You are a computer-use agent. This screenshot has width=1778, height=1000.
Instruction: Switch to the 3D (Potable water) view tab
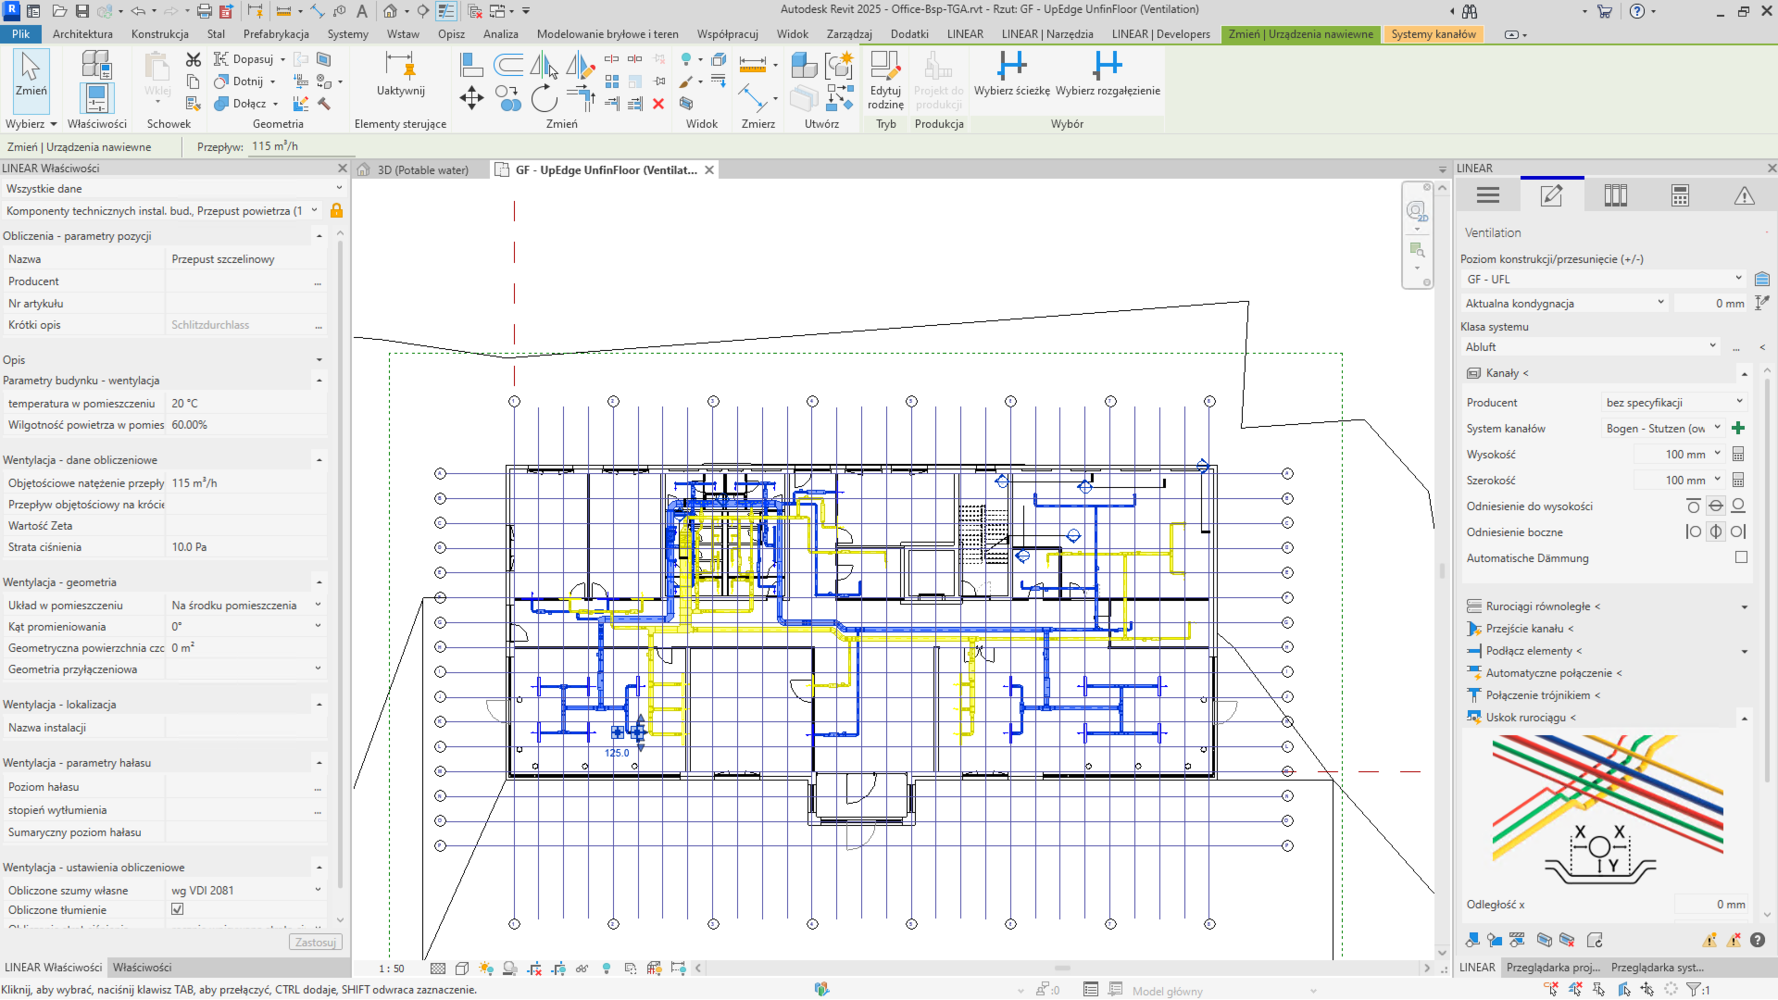[x=422, y=170]
